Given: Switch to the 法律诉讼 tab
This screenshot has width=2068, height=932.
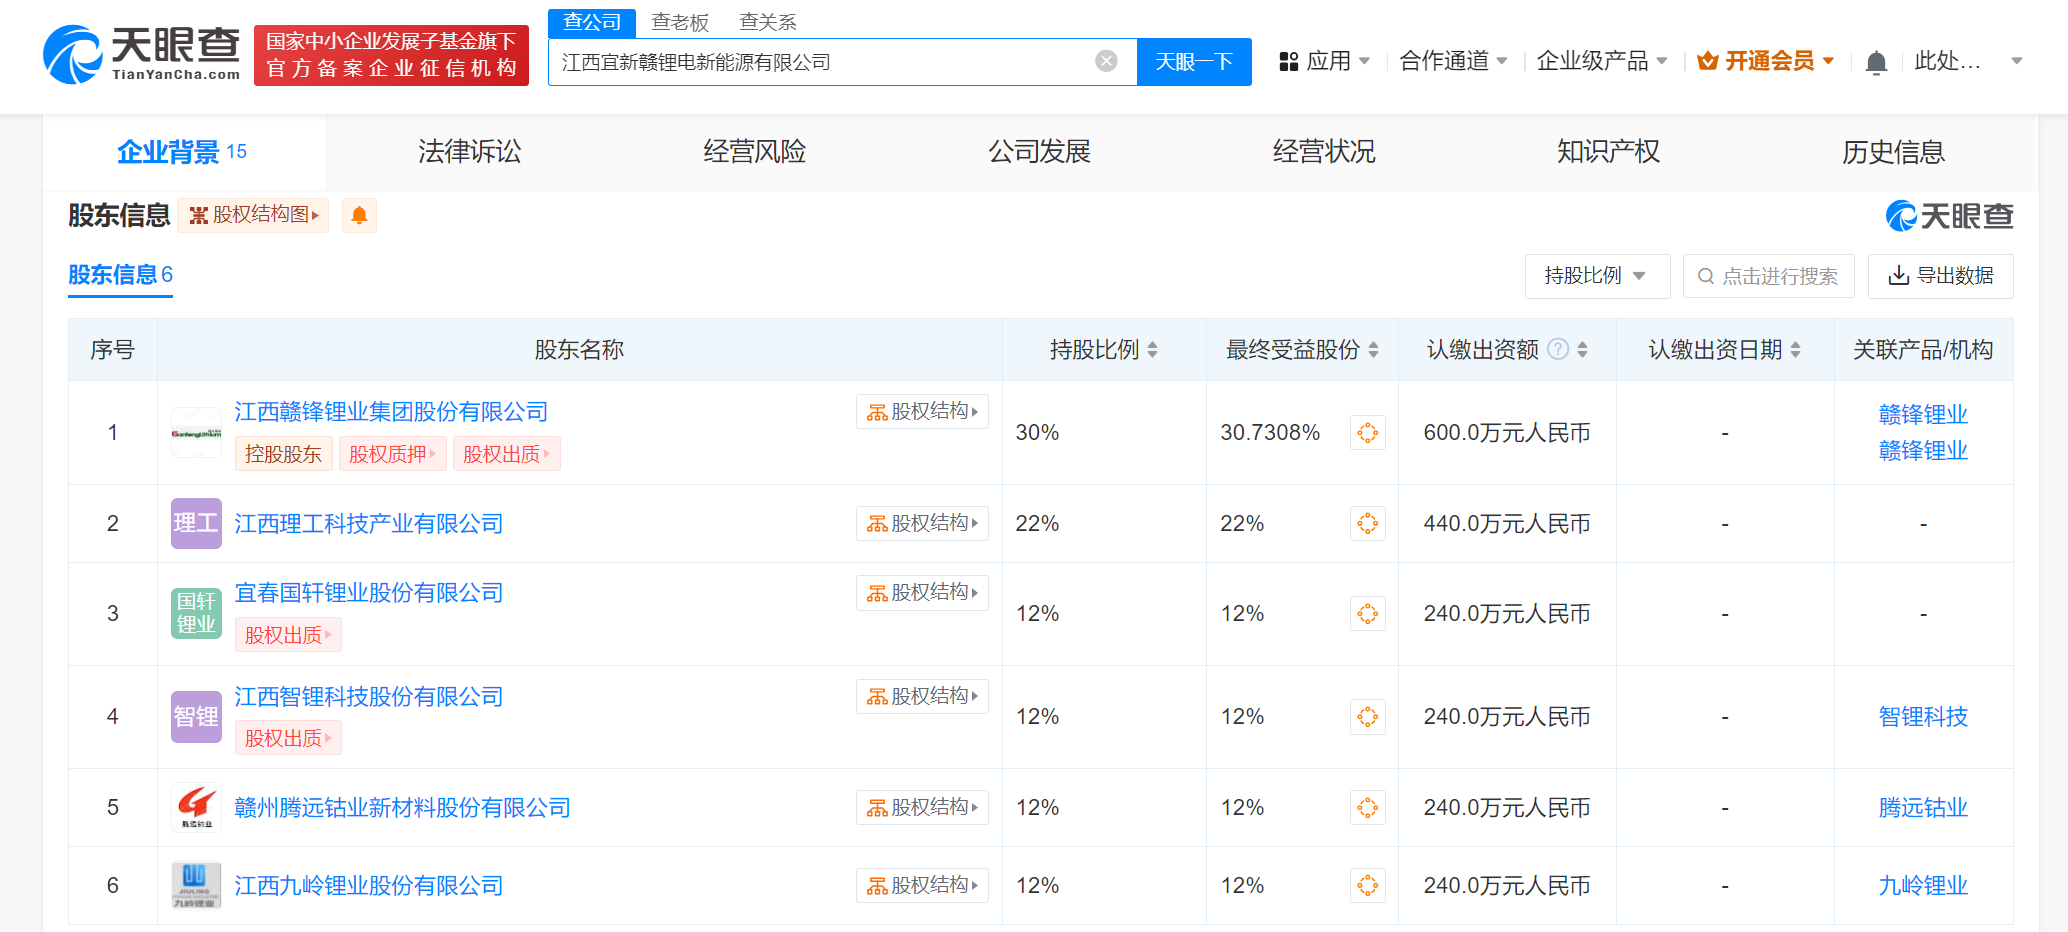Looking at the screenshot, I should coord(469,152).
